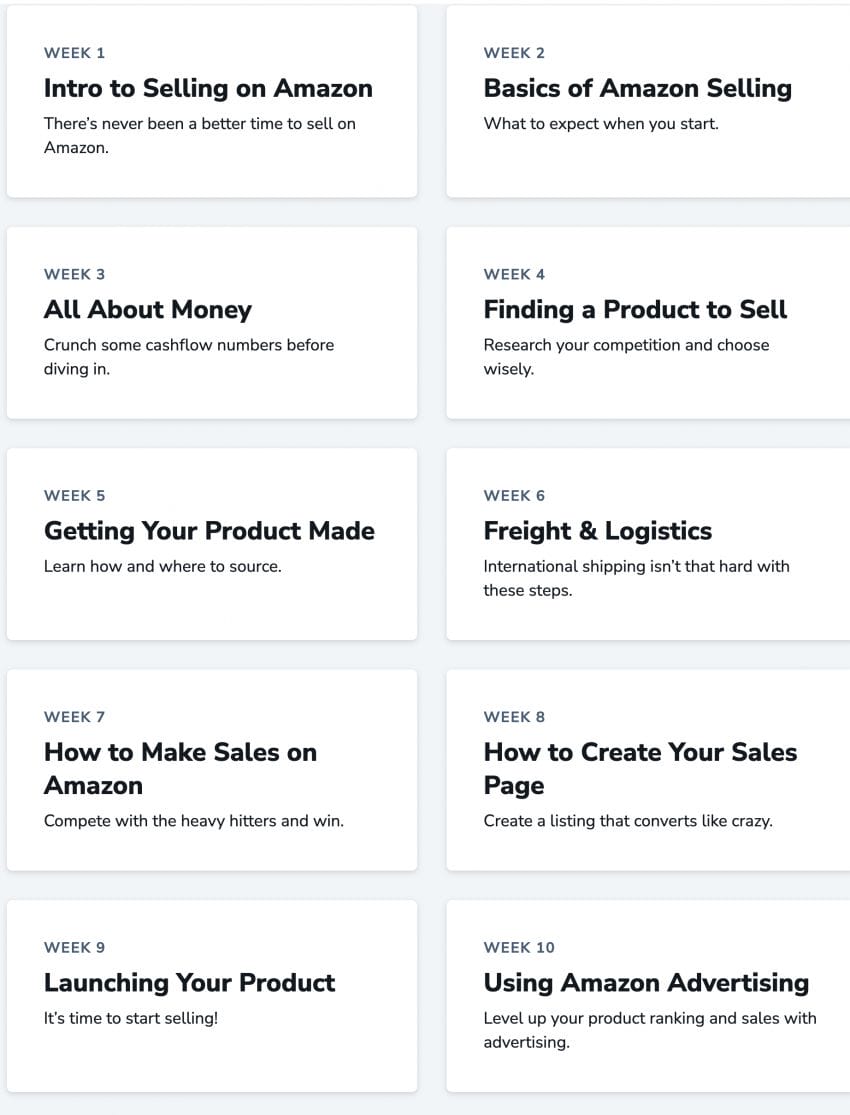Click the WEEK 1 label
The image size is (850, 1115).
pyautogui.click(x=74, y=53)
